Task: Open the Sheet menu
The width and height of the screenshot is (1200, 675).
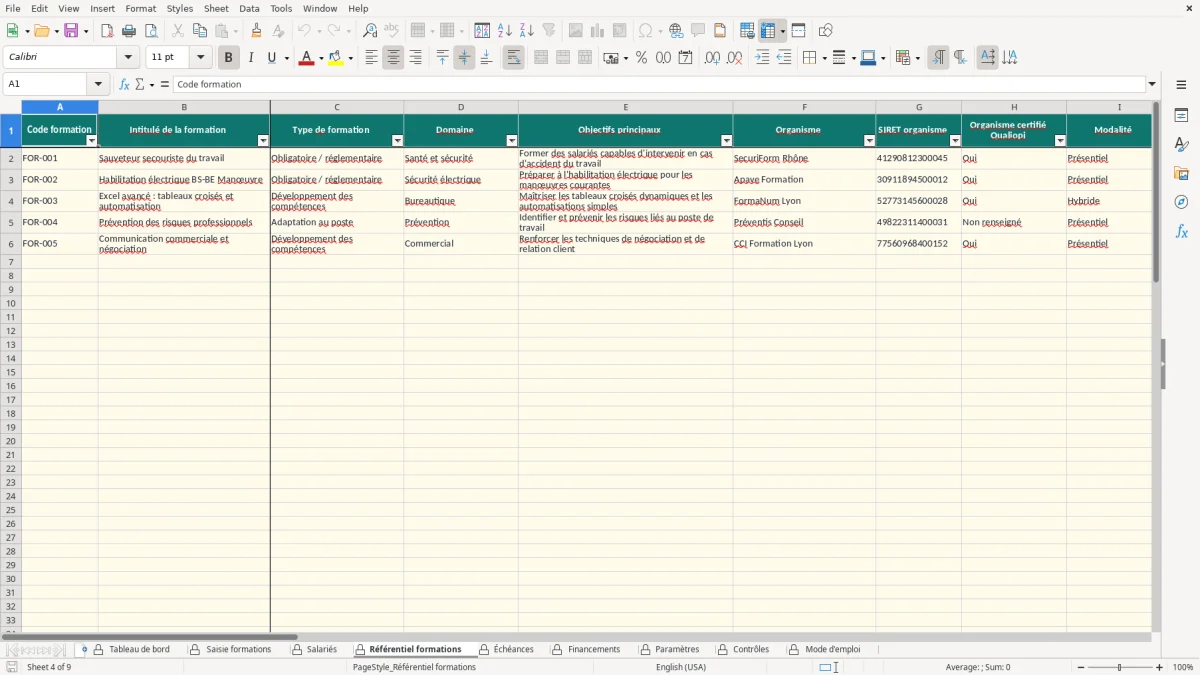Action: tap(216, 8)
